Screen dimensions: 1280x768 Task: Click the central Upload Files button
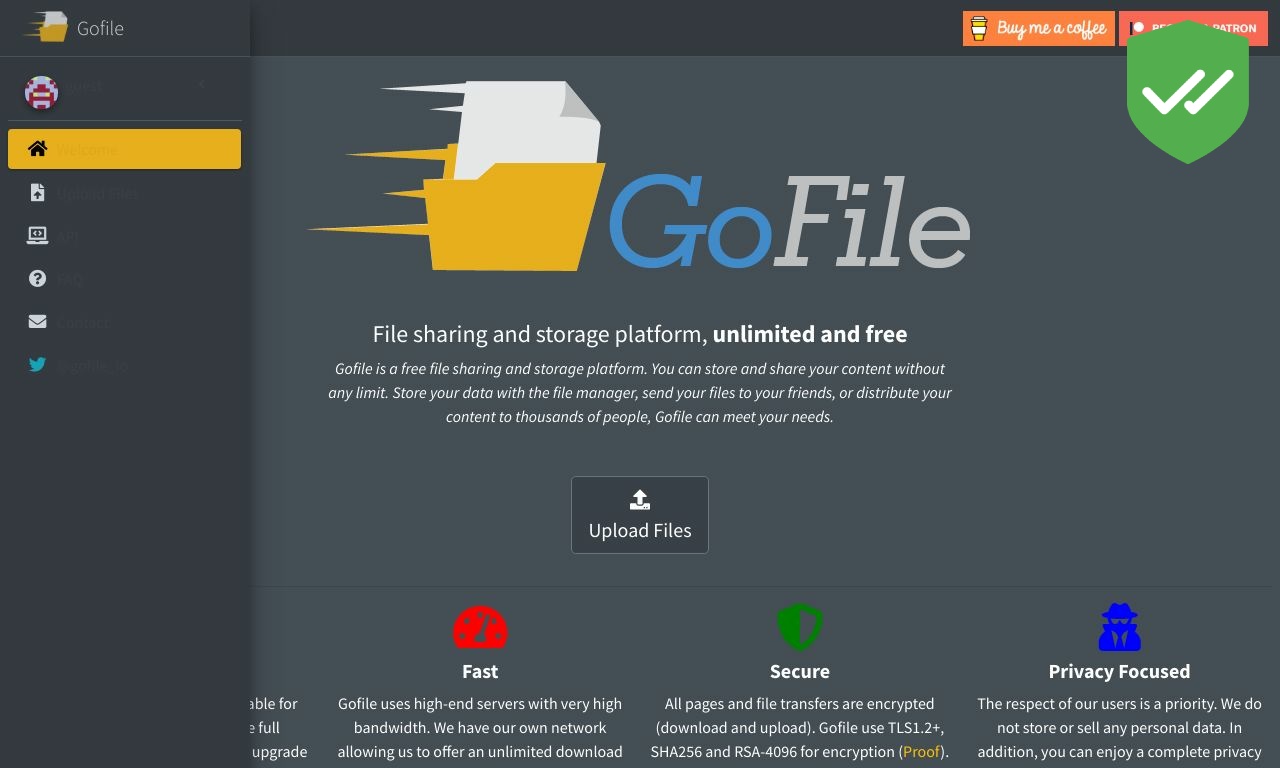point(640,515)
